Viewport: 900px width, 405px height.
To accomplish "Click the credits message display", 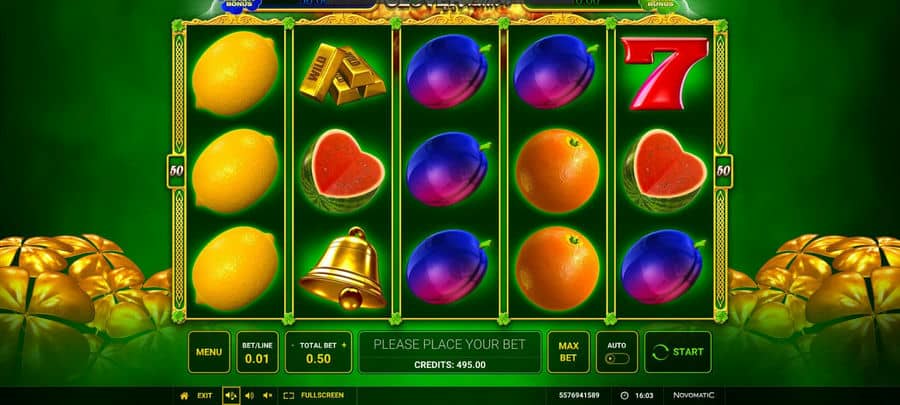I will [x=449, y=352].
